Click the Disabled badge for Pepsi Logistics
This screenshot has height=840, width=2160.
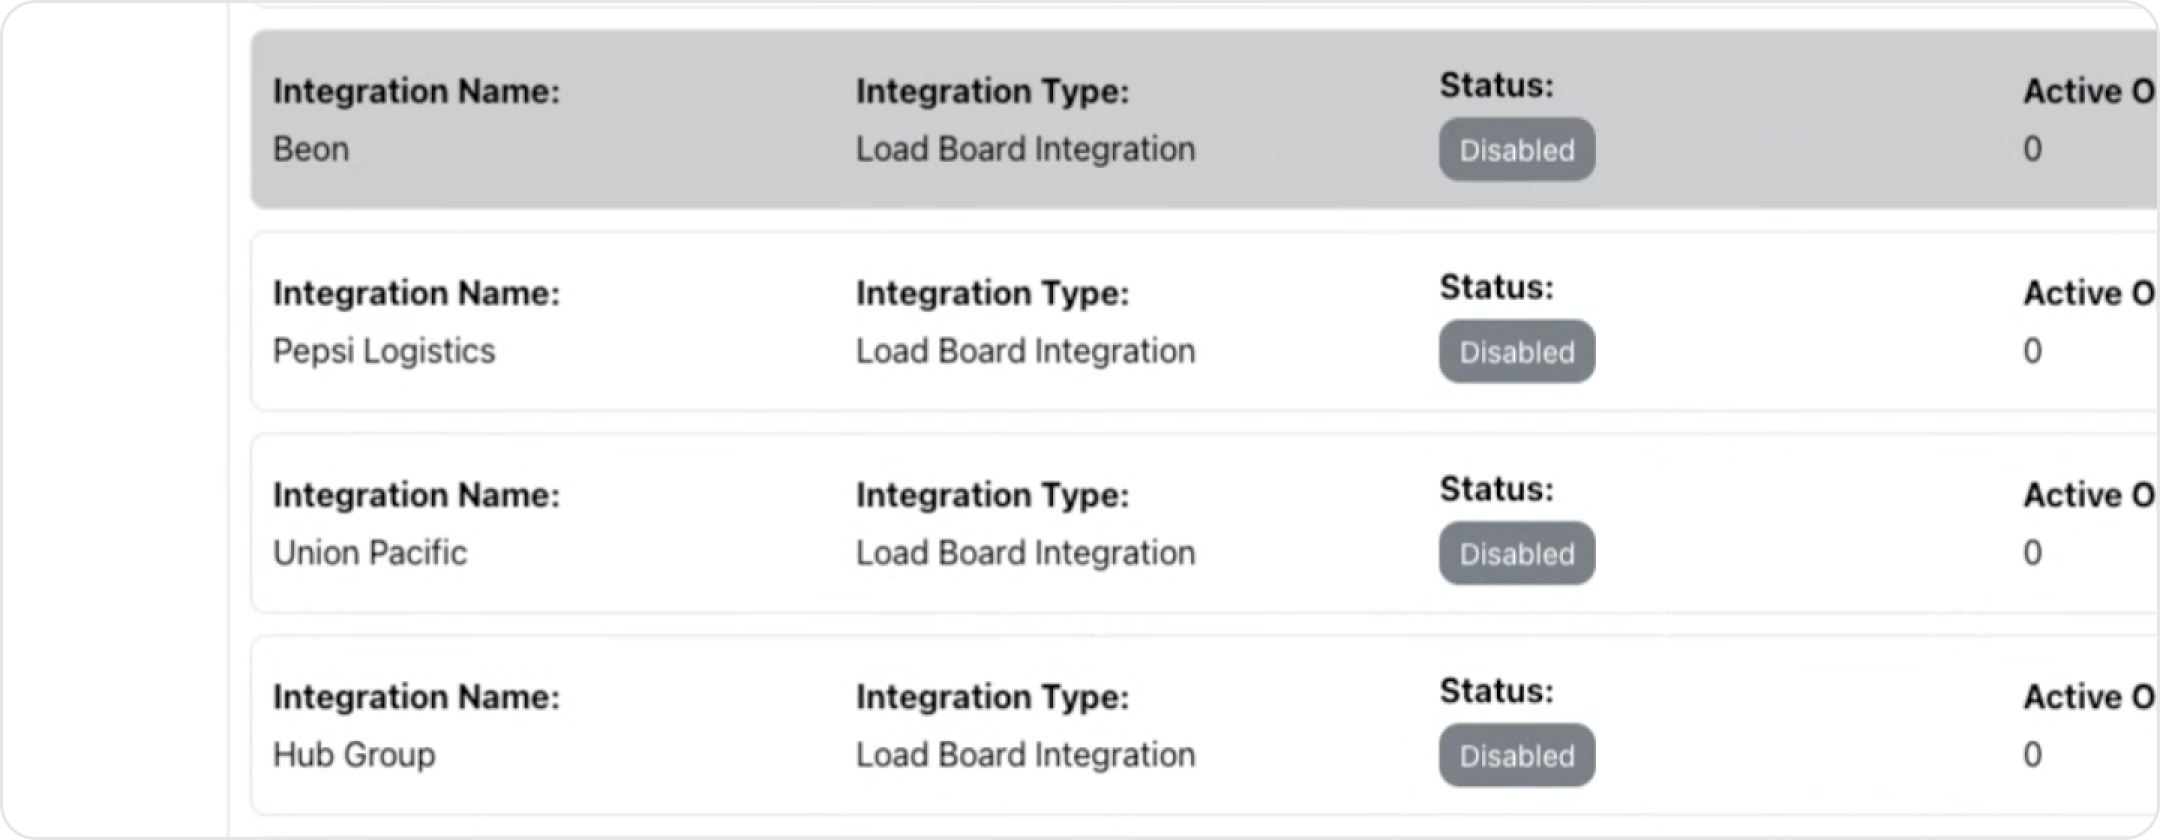[1517, 352]
